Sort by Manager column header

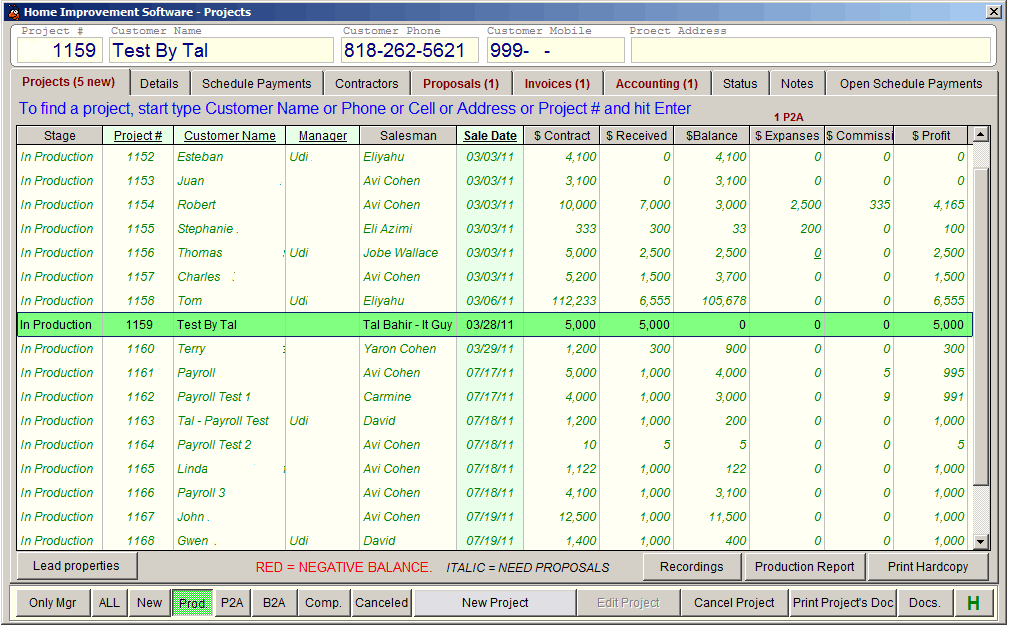pyautogui.click(x=323, y=136)
